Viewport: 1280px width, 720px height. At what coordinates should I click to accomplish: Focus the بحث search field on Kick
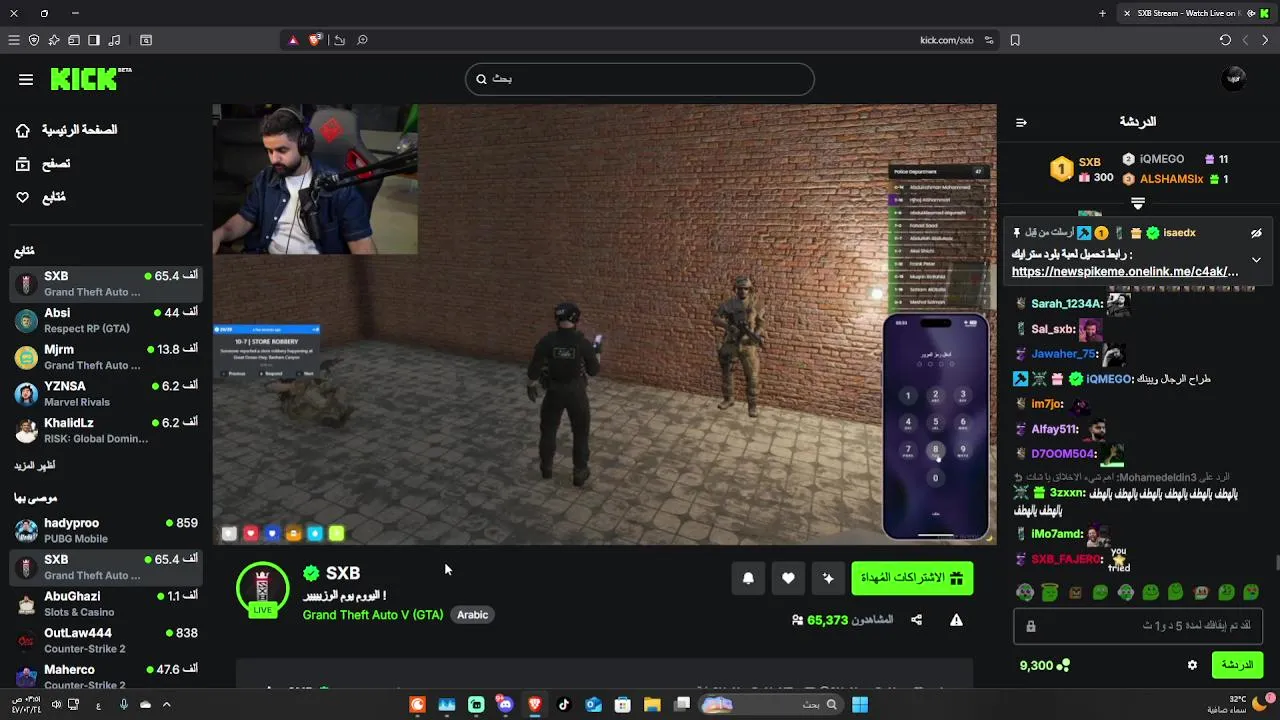639,79
